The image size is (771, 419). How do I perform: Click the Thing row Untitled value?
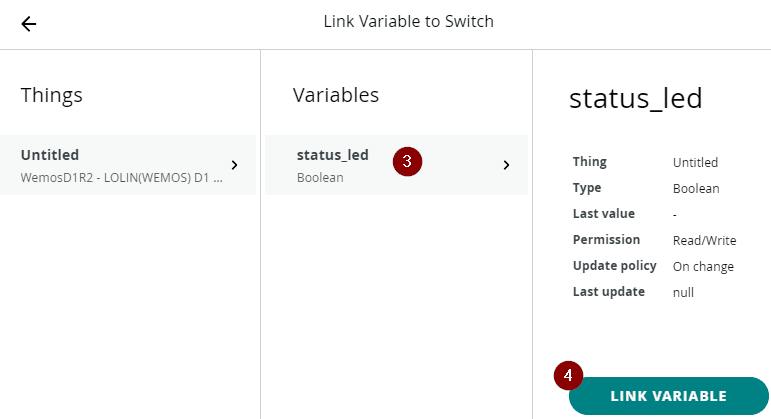[695, 162]
